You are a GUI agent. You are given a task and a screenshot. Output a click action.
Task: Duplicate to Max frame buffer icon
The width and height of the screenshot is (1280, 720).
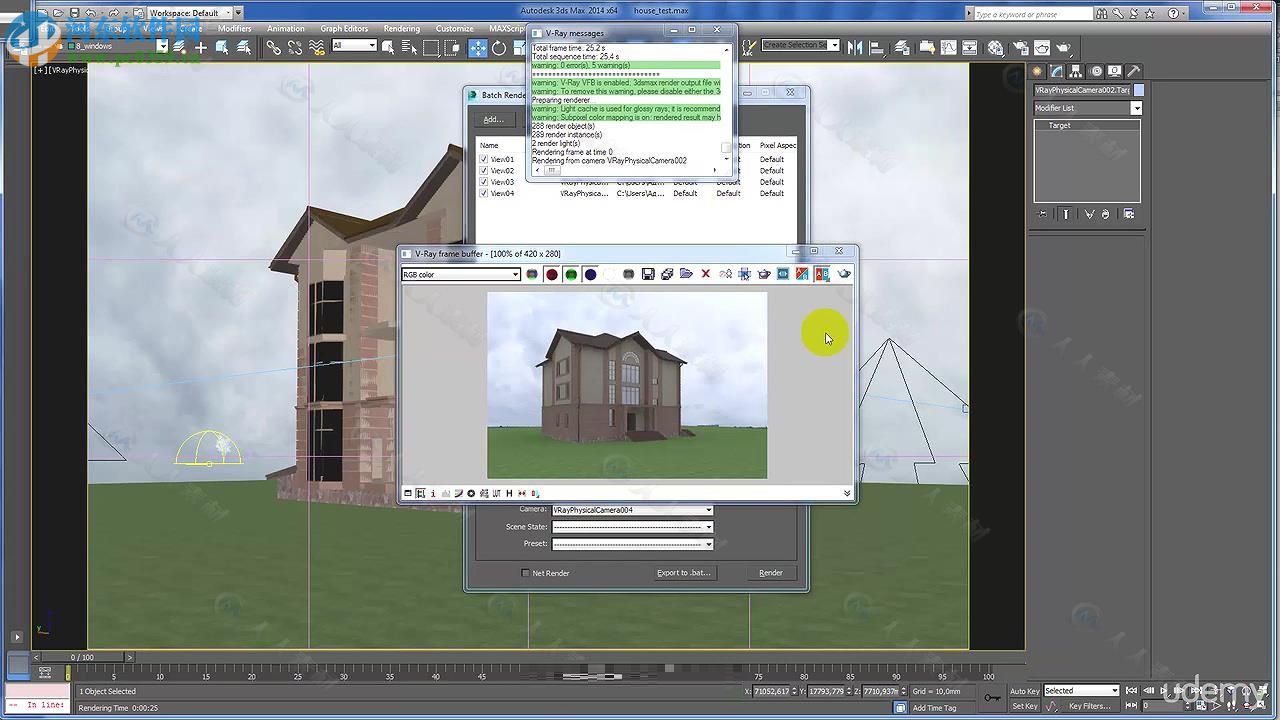pos(725,274)
